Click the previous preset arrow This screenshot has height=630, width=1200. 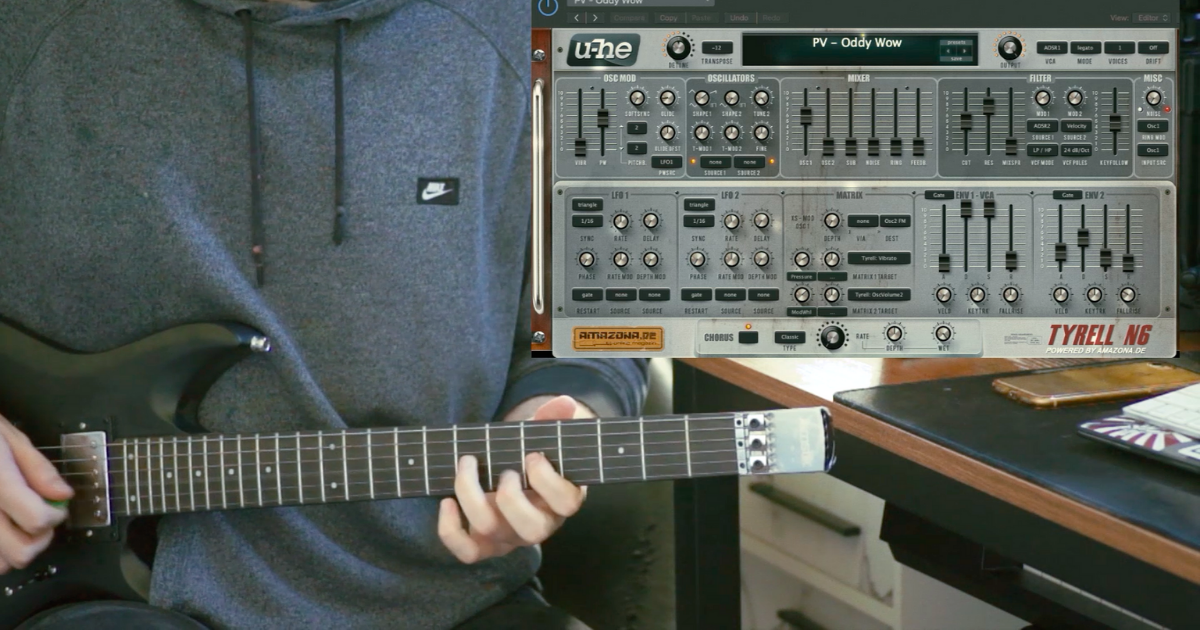(576, 19)
